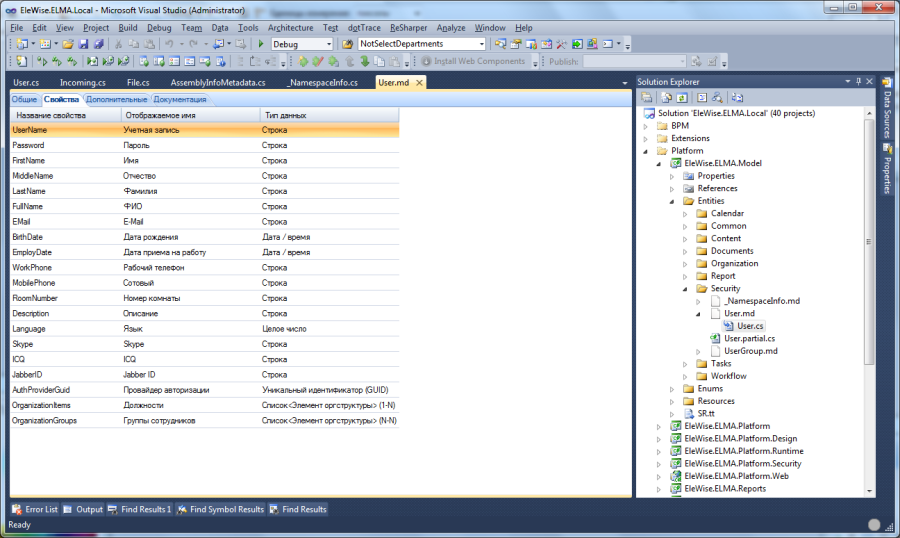Click the View Class Diagram icon in Solution Explorer

click(737, 97)
